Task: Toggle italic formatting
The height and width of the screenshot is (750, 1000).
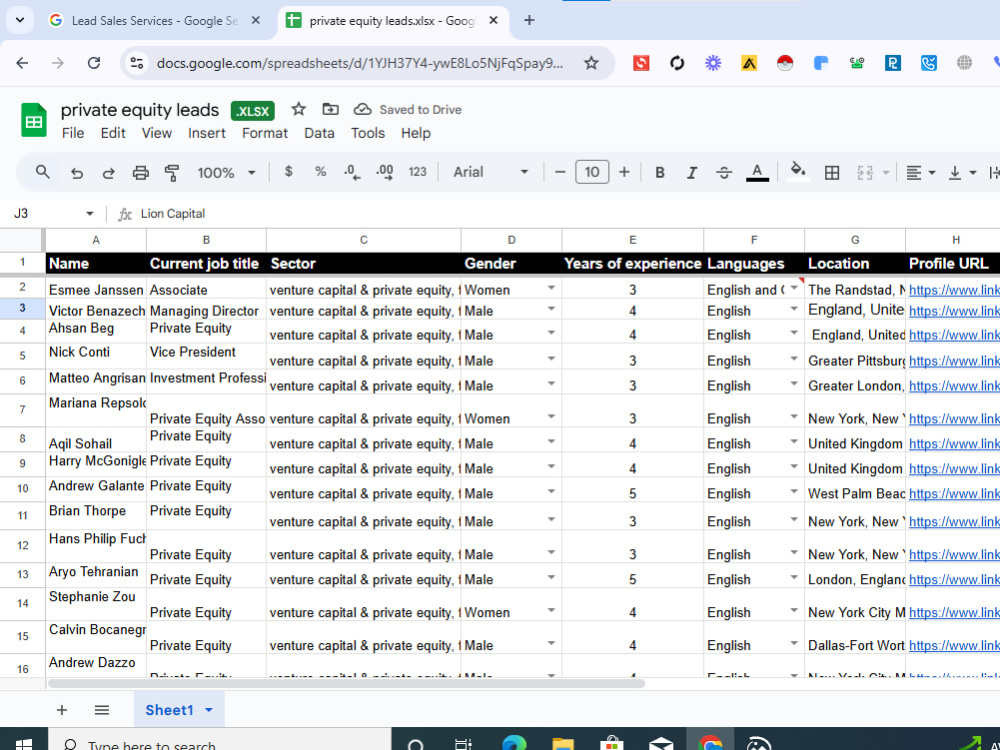Action: pos(691,172)
